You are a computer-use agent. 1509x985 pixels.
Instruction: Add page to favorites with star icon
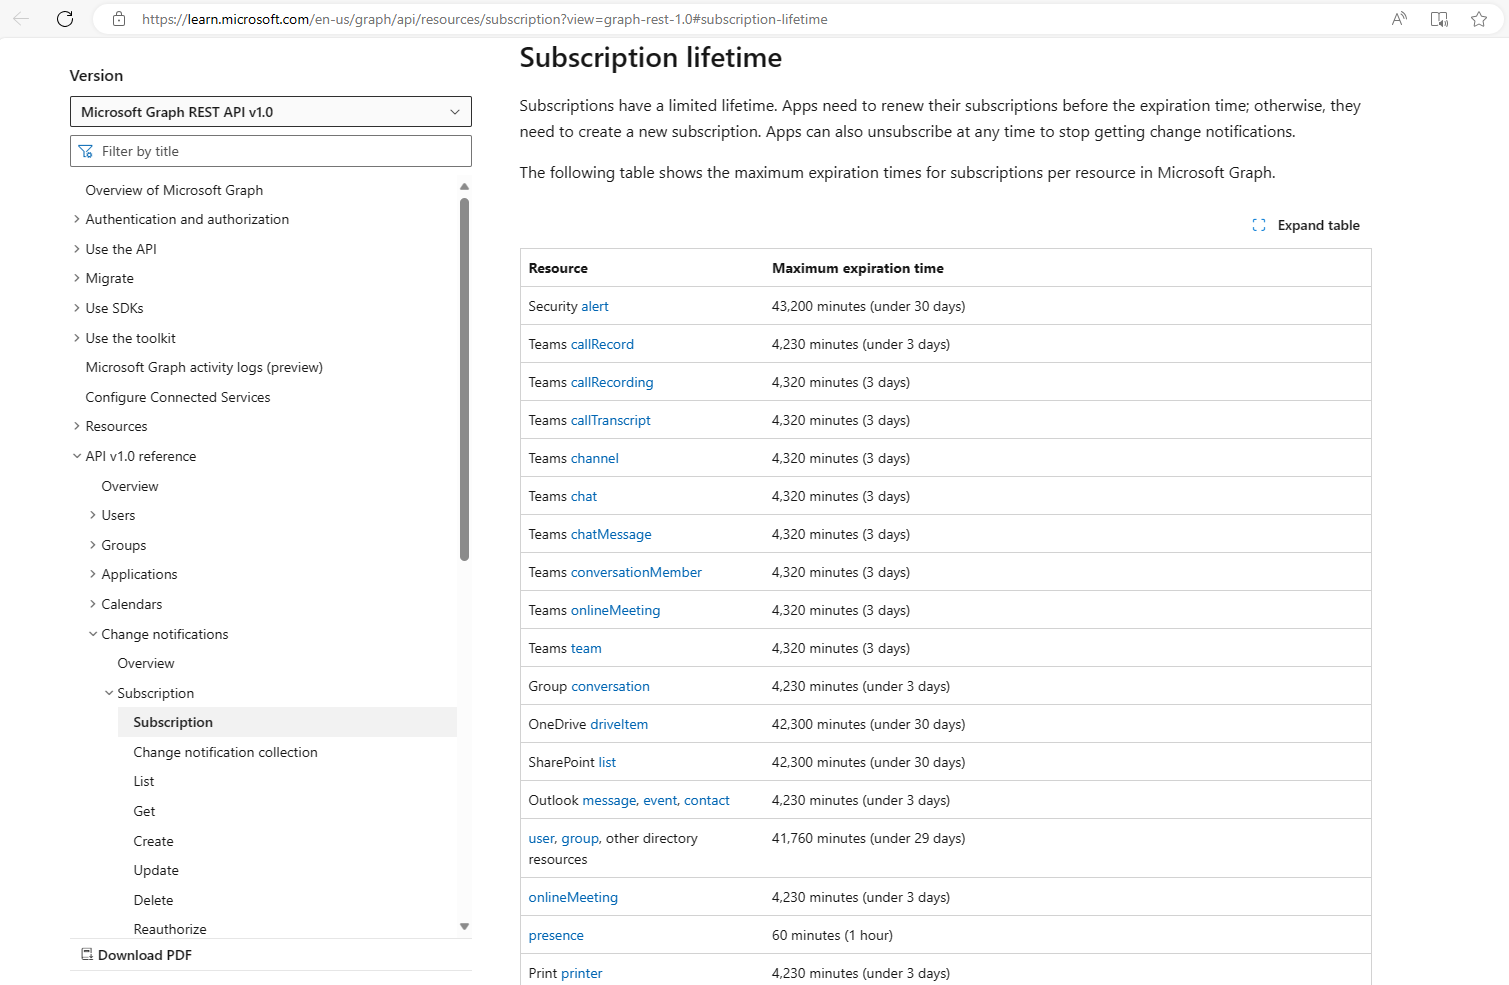[x=1479, y=19]
